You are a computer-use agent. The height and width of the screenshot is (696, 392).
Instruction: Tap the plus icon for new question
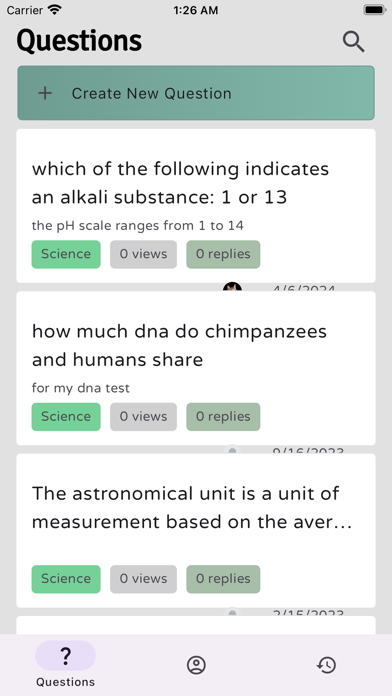click(45, 93)
